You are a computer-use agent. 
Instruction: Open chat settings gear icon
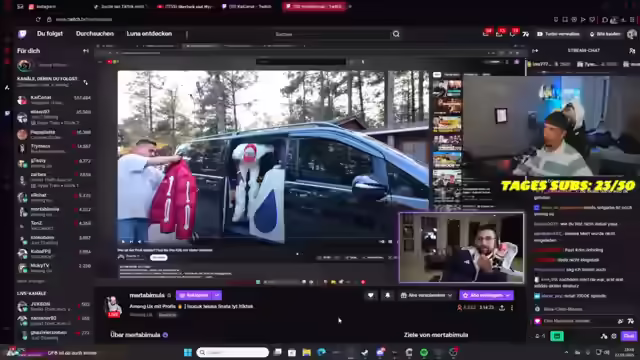coord(613,336)
